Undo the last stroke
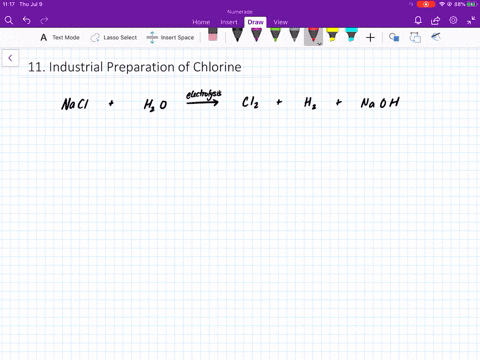This screenshot has height=360, width=480. click(x=27, y=21)
